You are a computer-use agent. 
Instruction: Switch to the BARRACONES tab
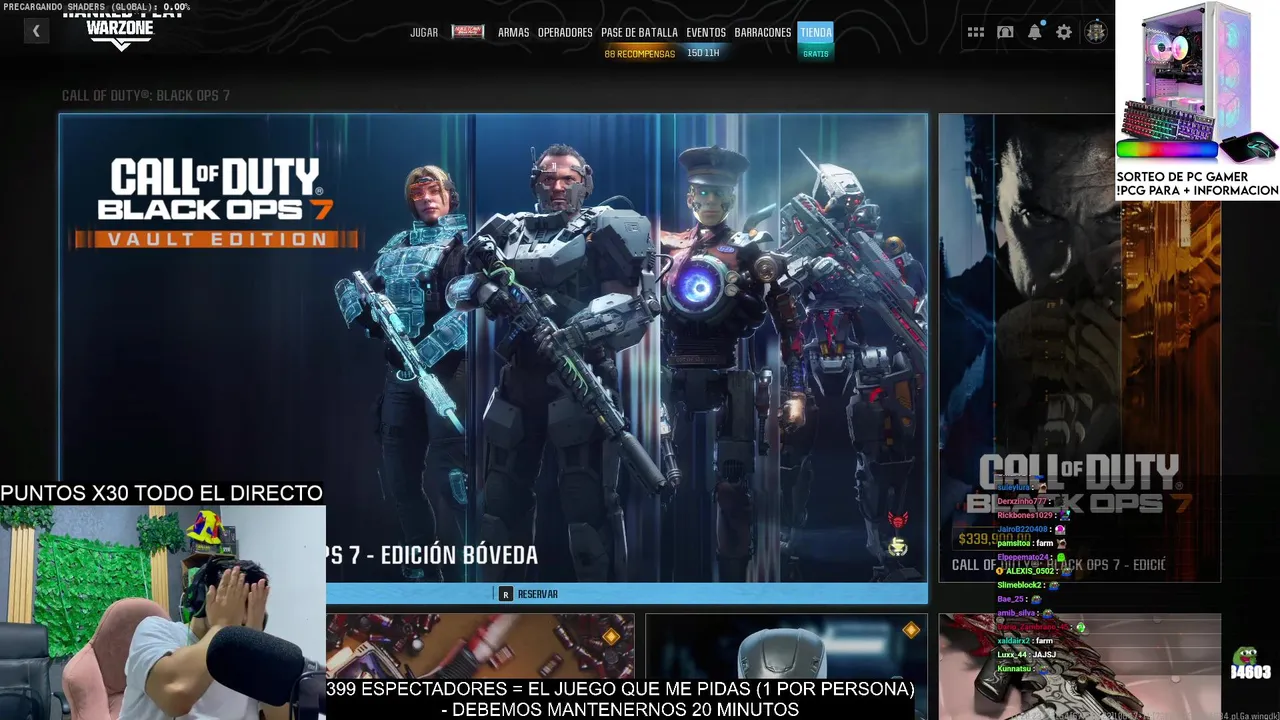(x=763, y=32)
